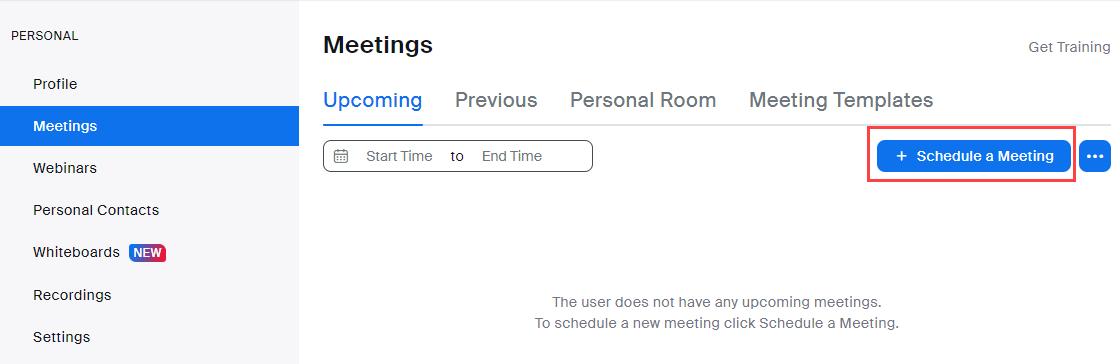This screenshot has height=364, width=1120.
Task: Click the plus icon on Schedule button
Action: click(901, 156)
